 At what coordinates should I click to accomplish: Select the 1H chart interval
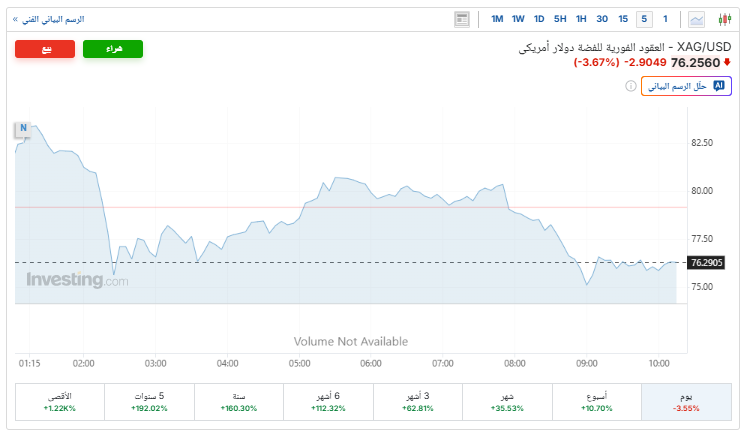pos(581,19)
